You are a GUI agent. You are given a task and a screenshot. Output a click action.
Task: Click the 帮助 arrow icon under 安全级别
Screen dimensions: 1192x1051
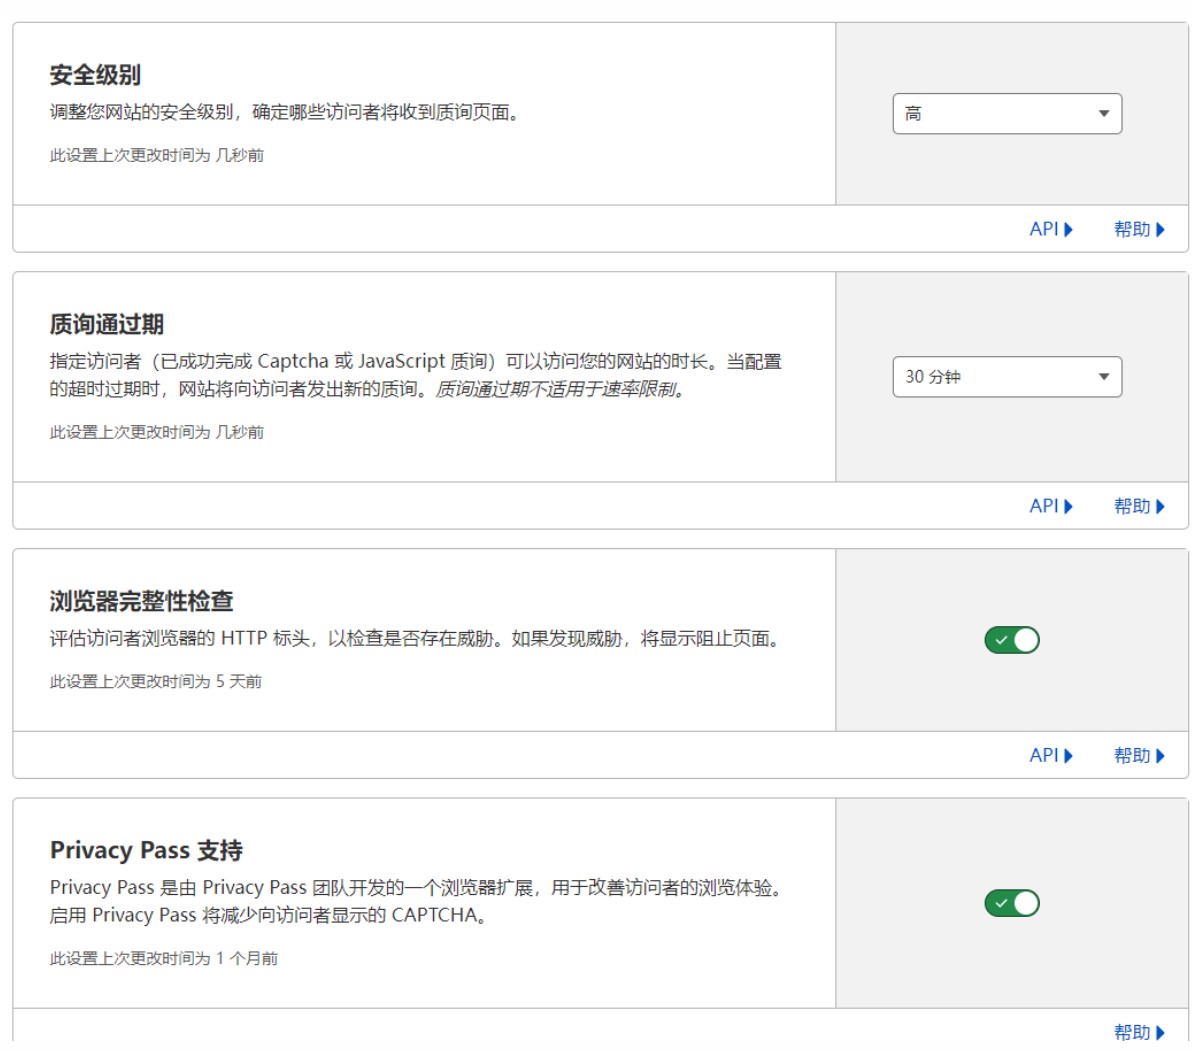point(1161,230)
